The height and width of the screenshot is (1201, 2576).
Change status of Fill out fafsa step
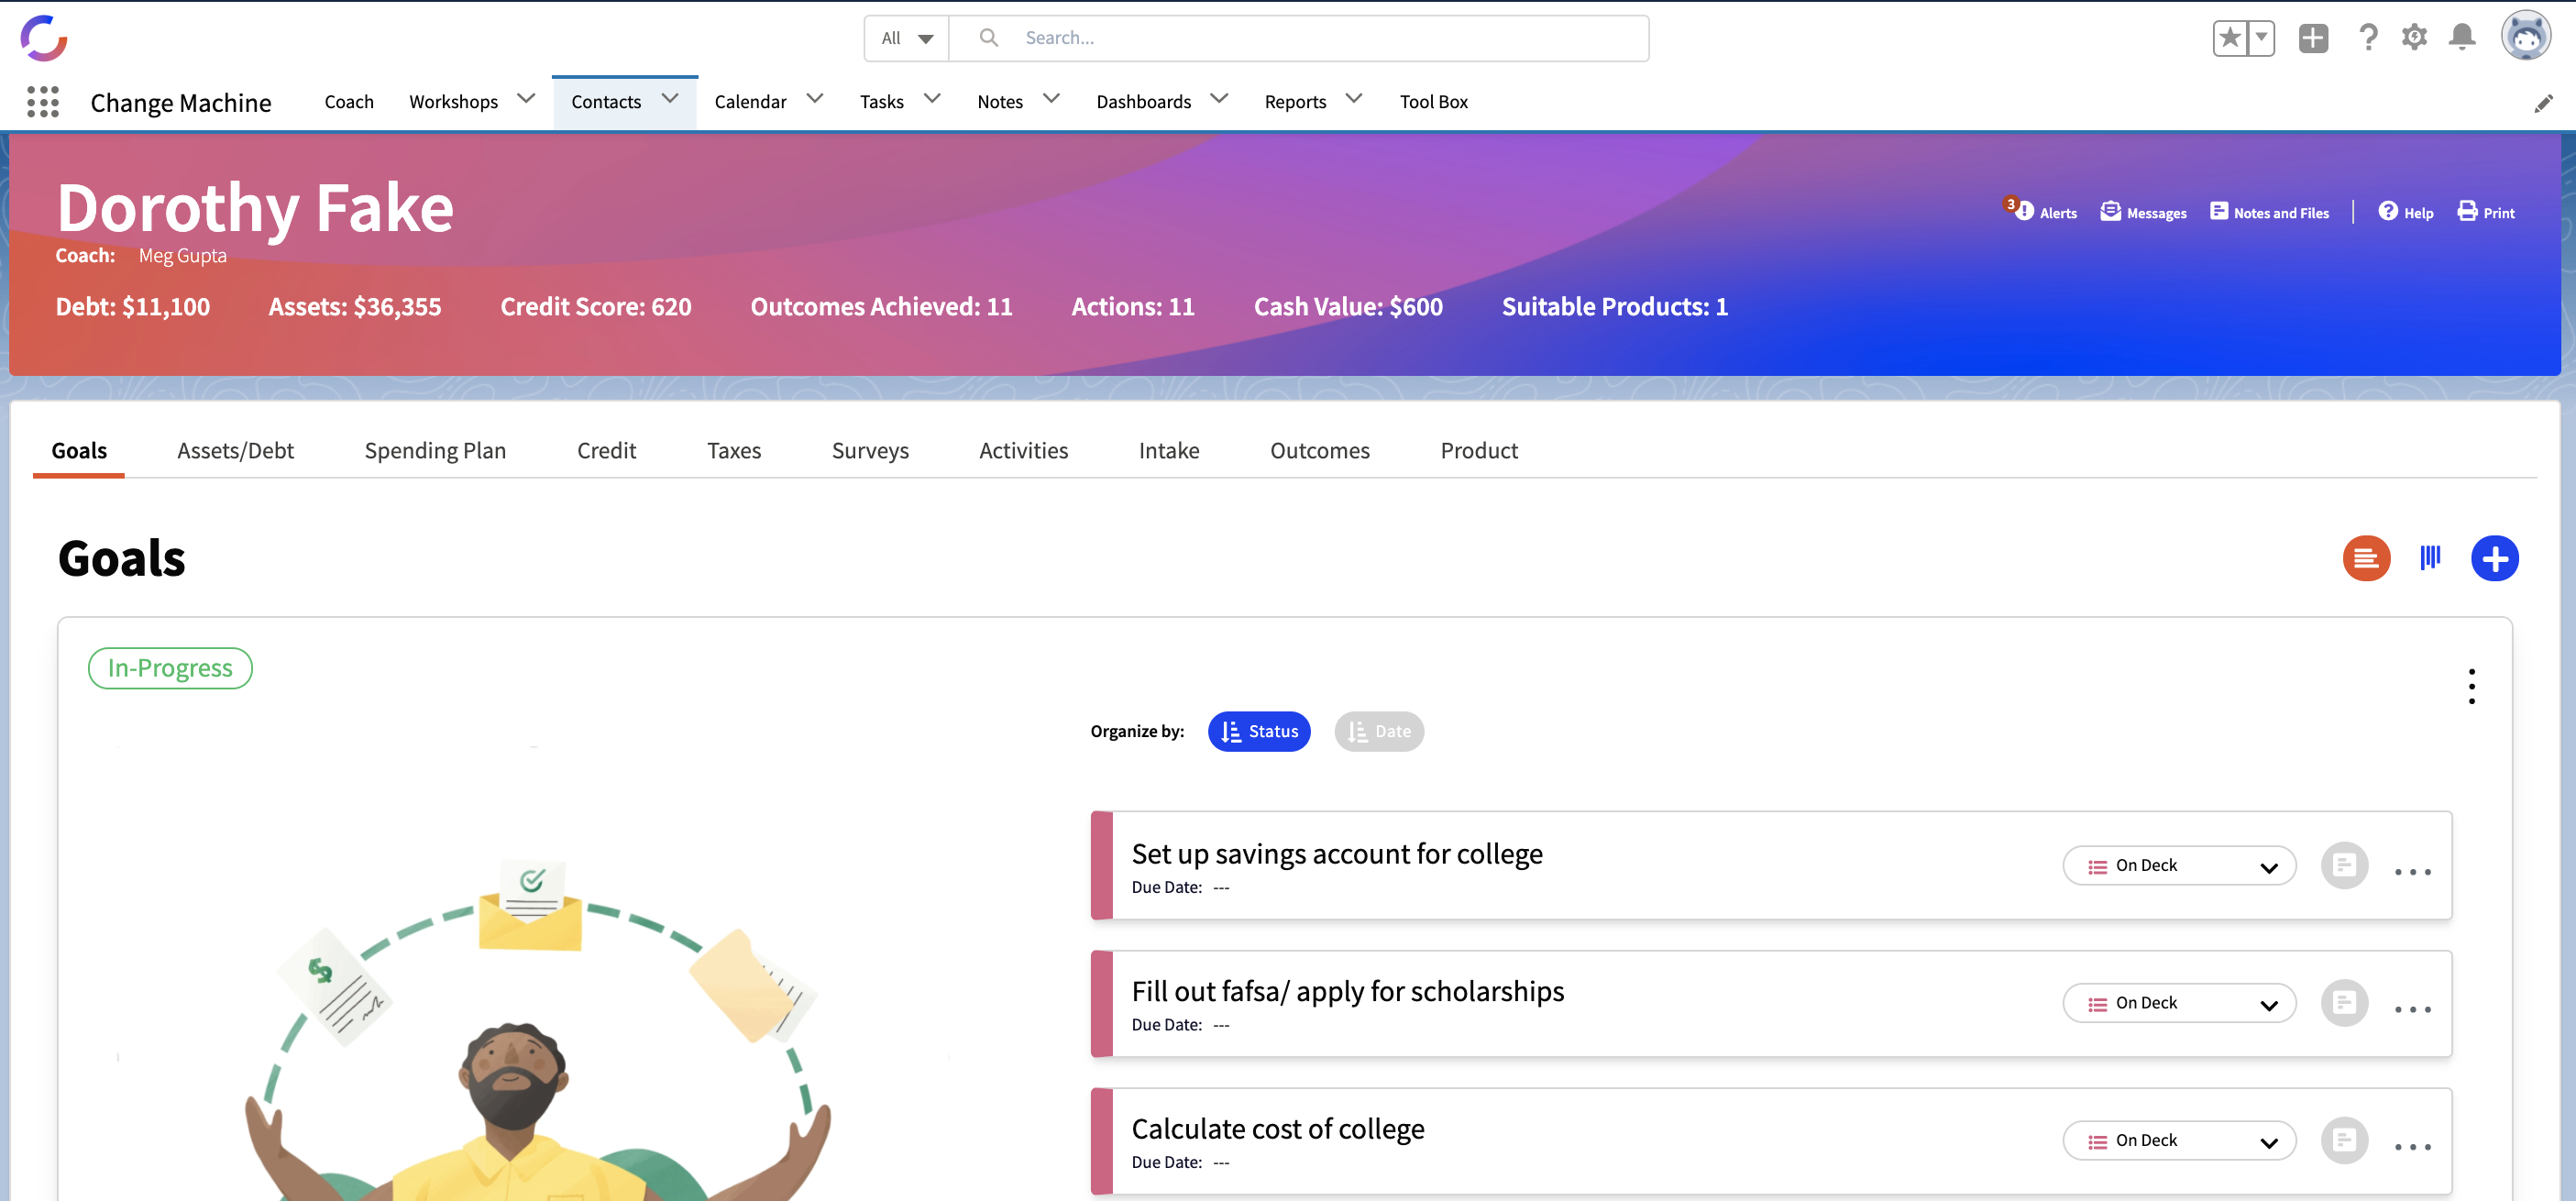pyautogui.click(x=2179, y=1002)
